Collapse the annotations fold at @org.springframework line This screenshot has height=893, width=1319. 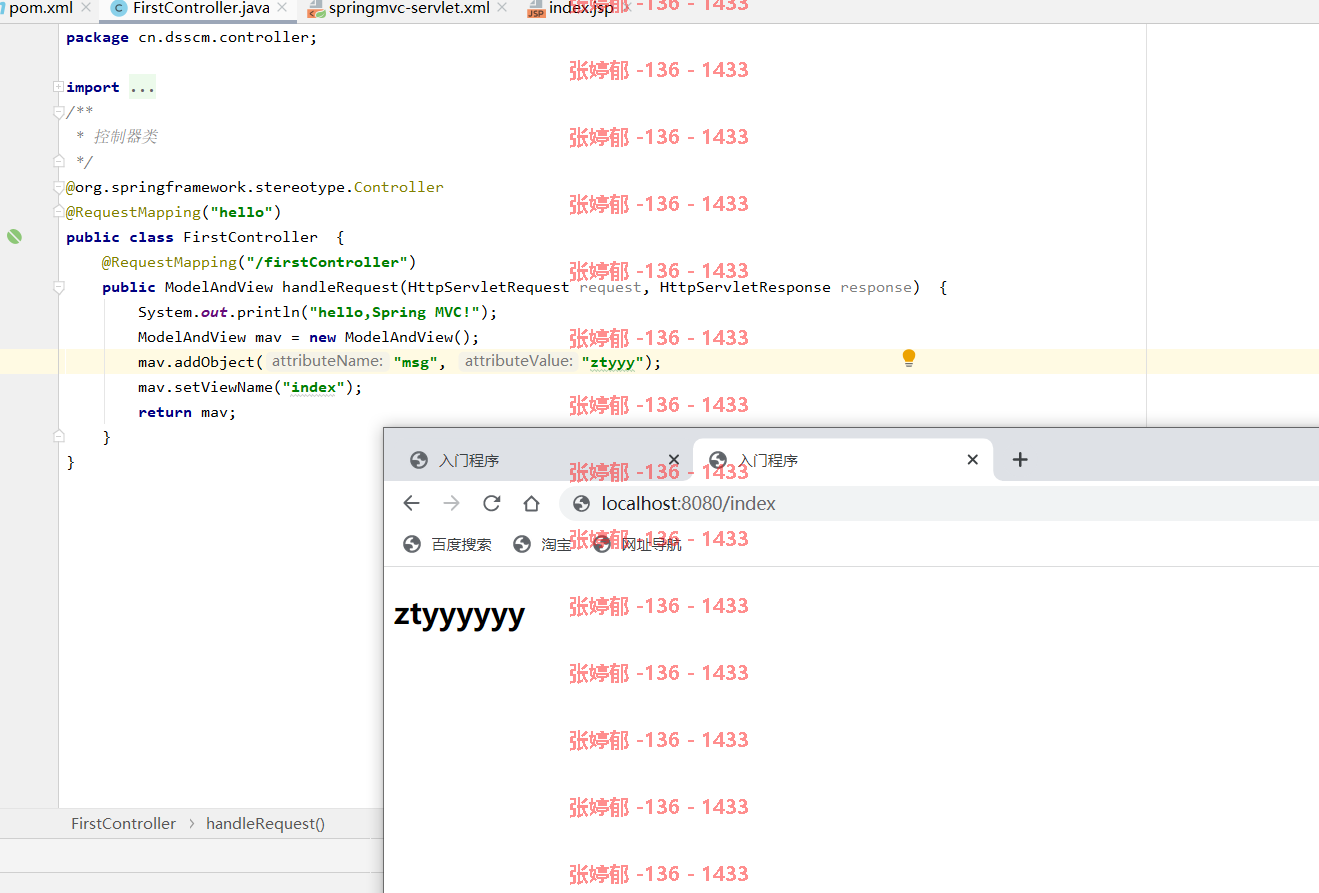[x=59, y=187]
